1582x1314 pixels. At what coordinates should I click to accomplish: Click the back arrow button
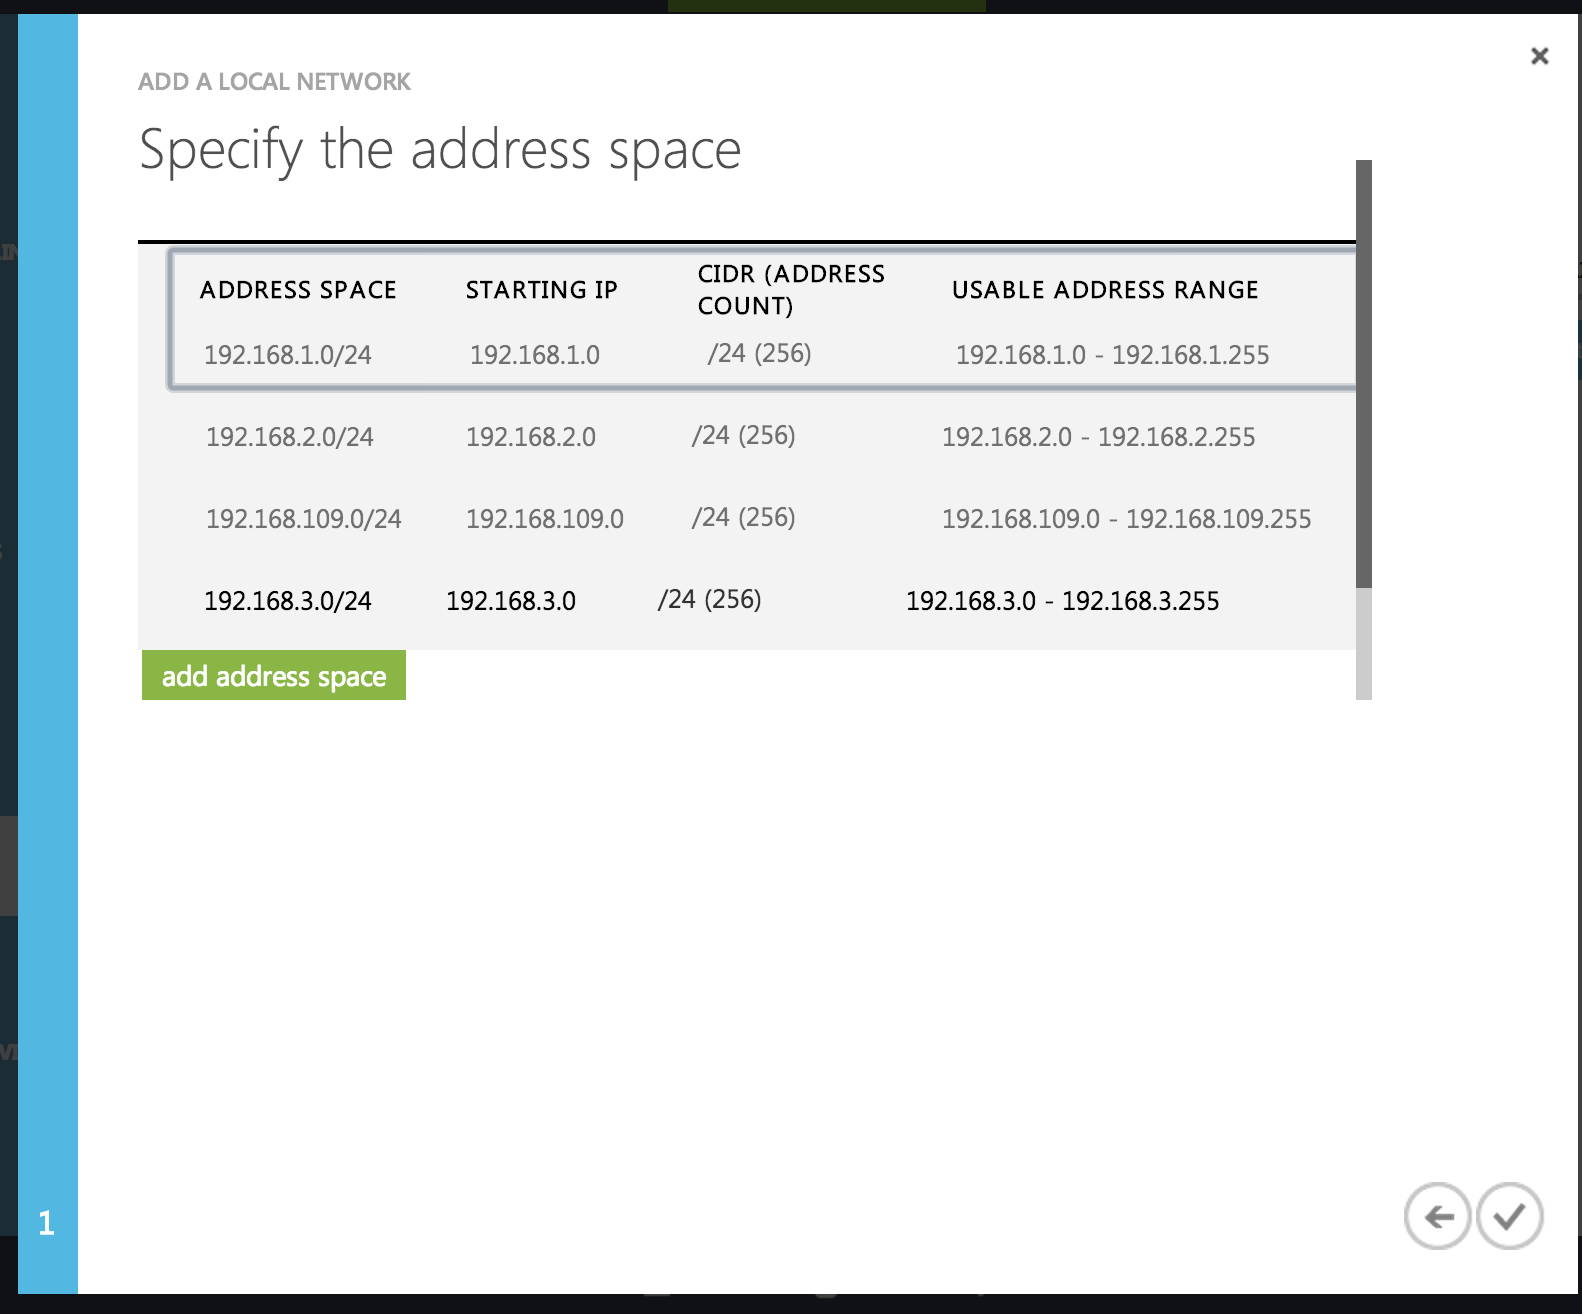tap(1437, 1216)
